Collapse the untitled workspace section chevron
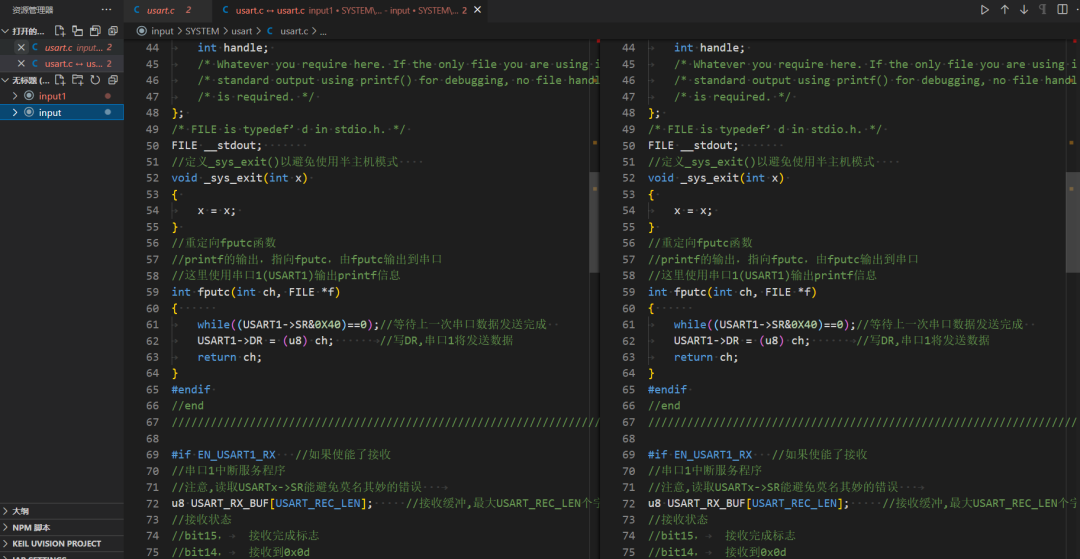1080x559 pixels. point(6,80)
